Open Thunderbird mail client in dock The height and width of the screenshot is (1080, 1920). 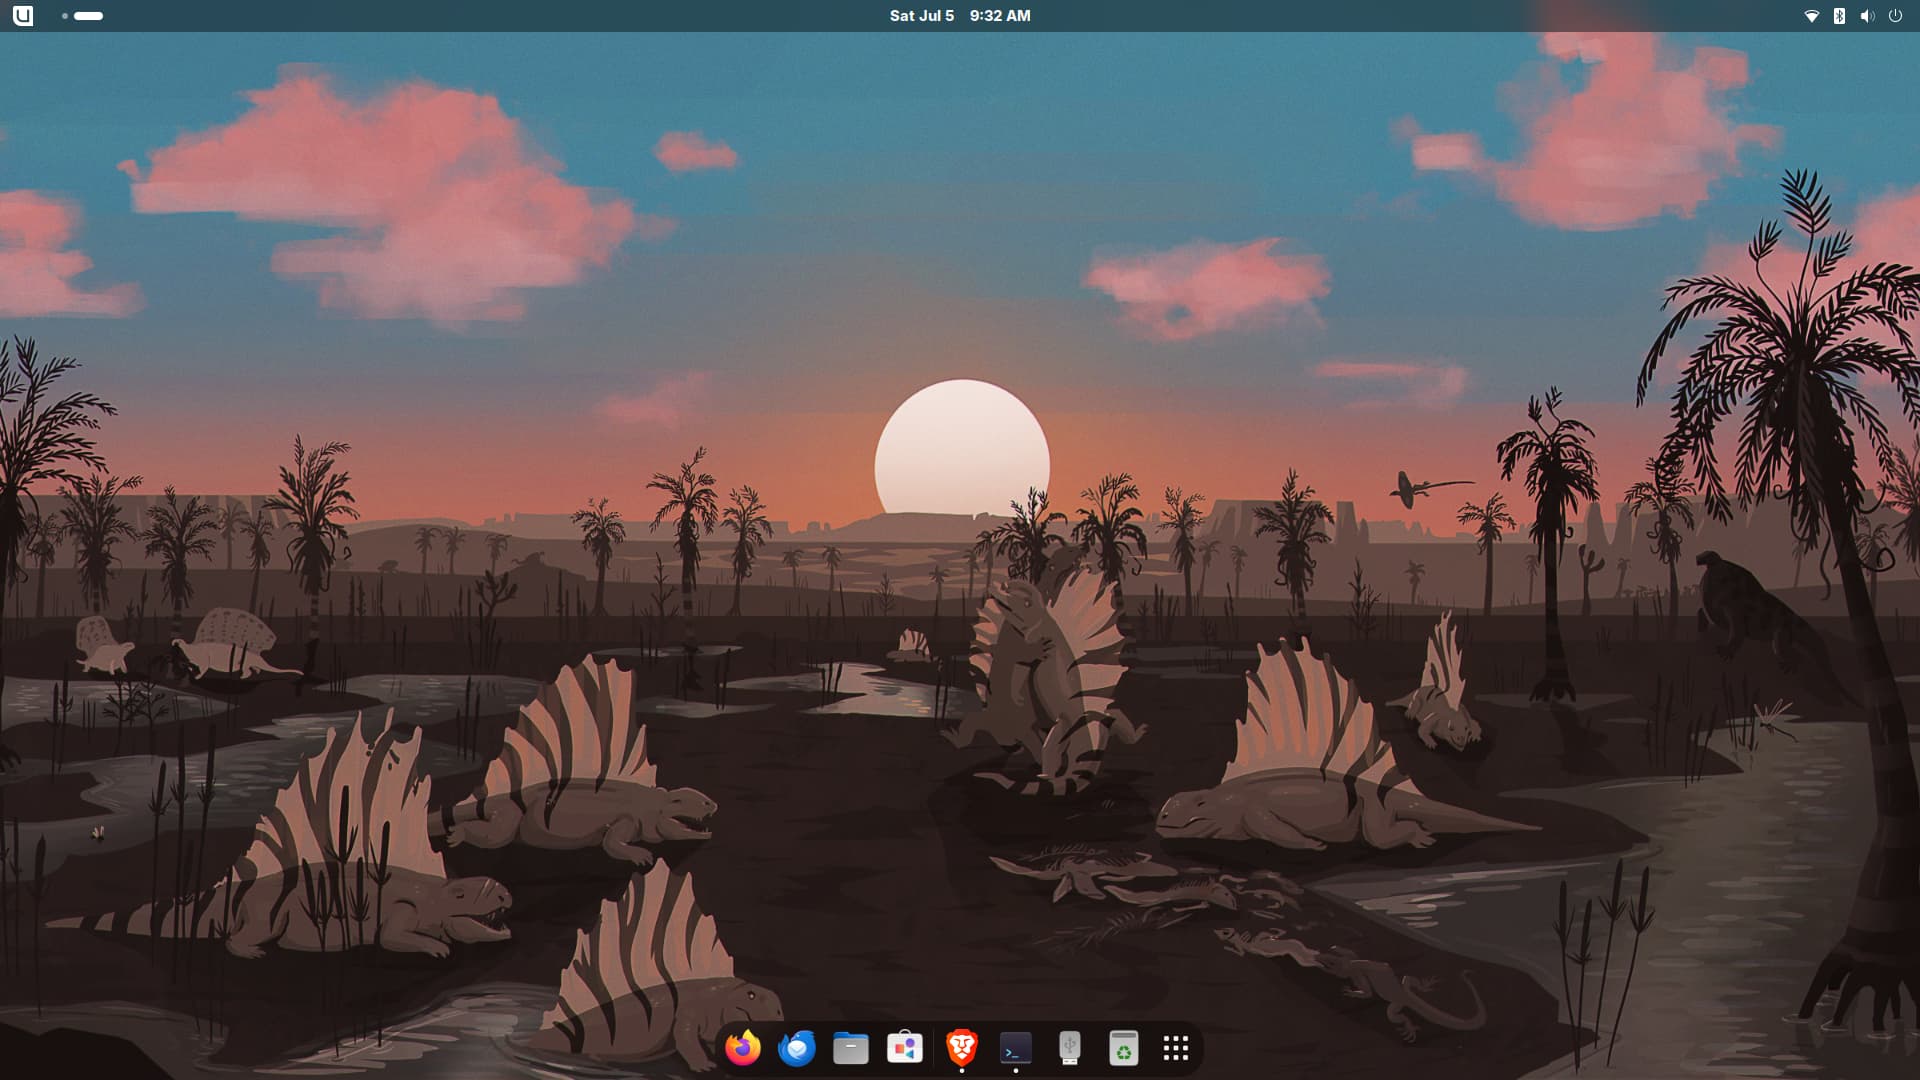click(x=797, y=1048)
